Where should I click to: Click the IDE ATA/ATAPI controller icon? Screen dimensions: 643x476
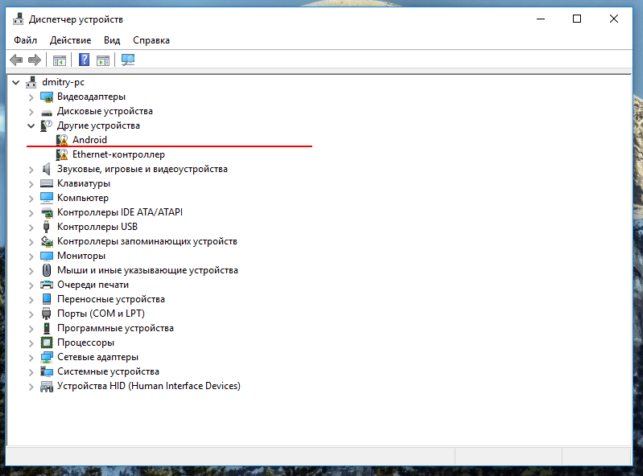[47, 213]
